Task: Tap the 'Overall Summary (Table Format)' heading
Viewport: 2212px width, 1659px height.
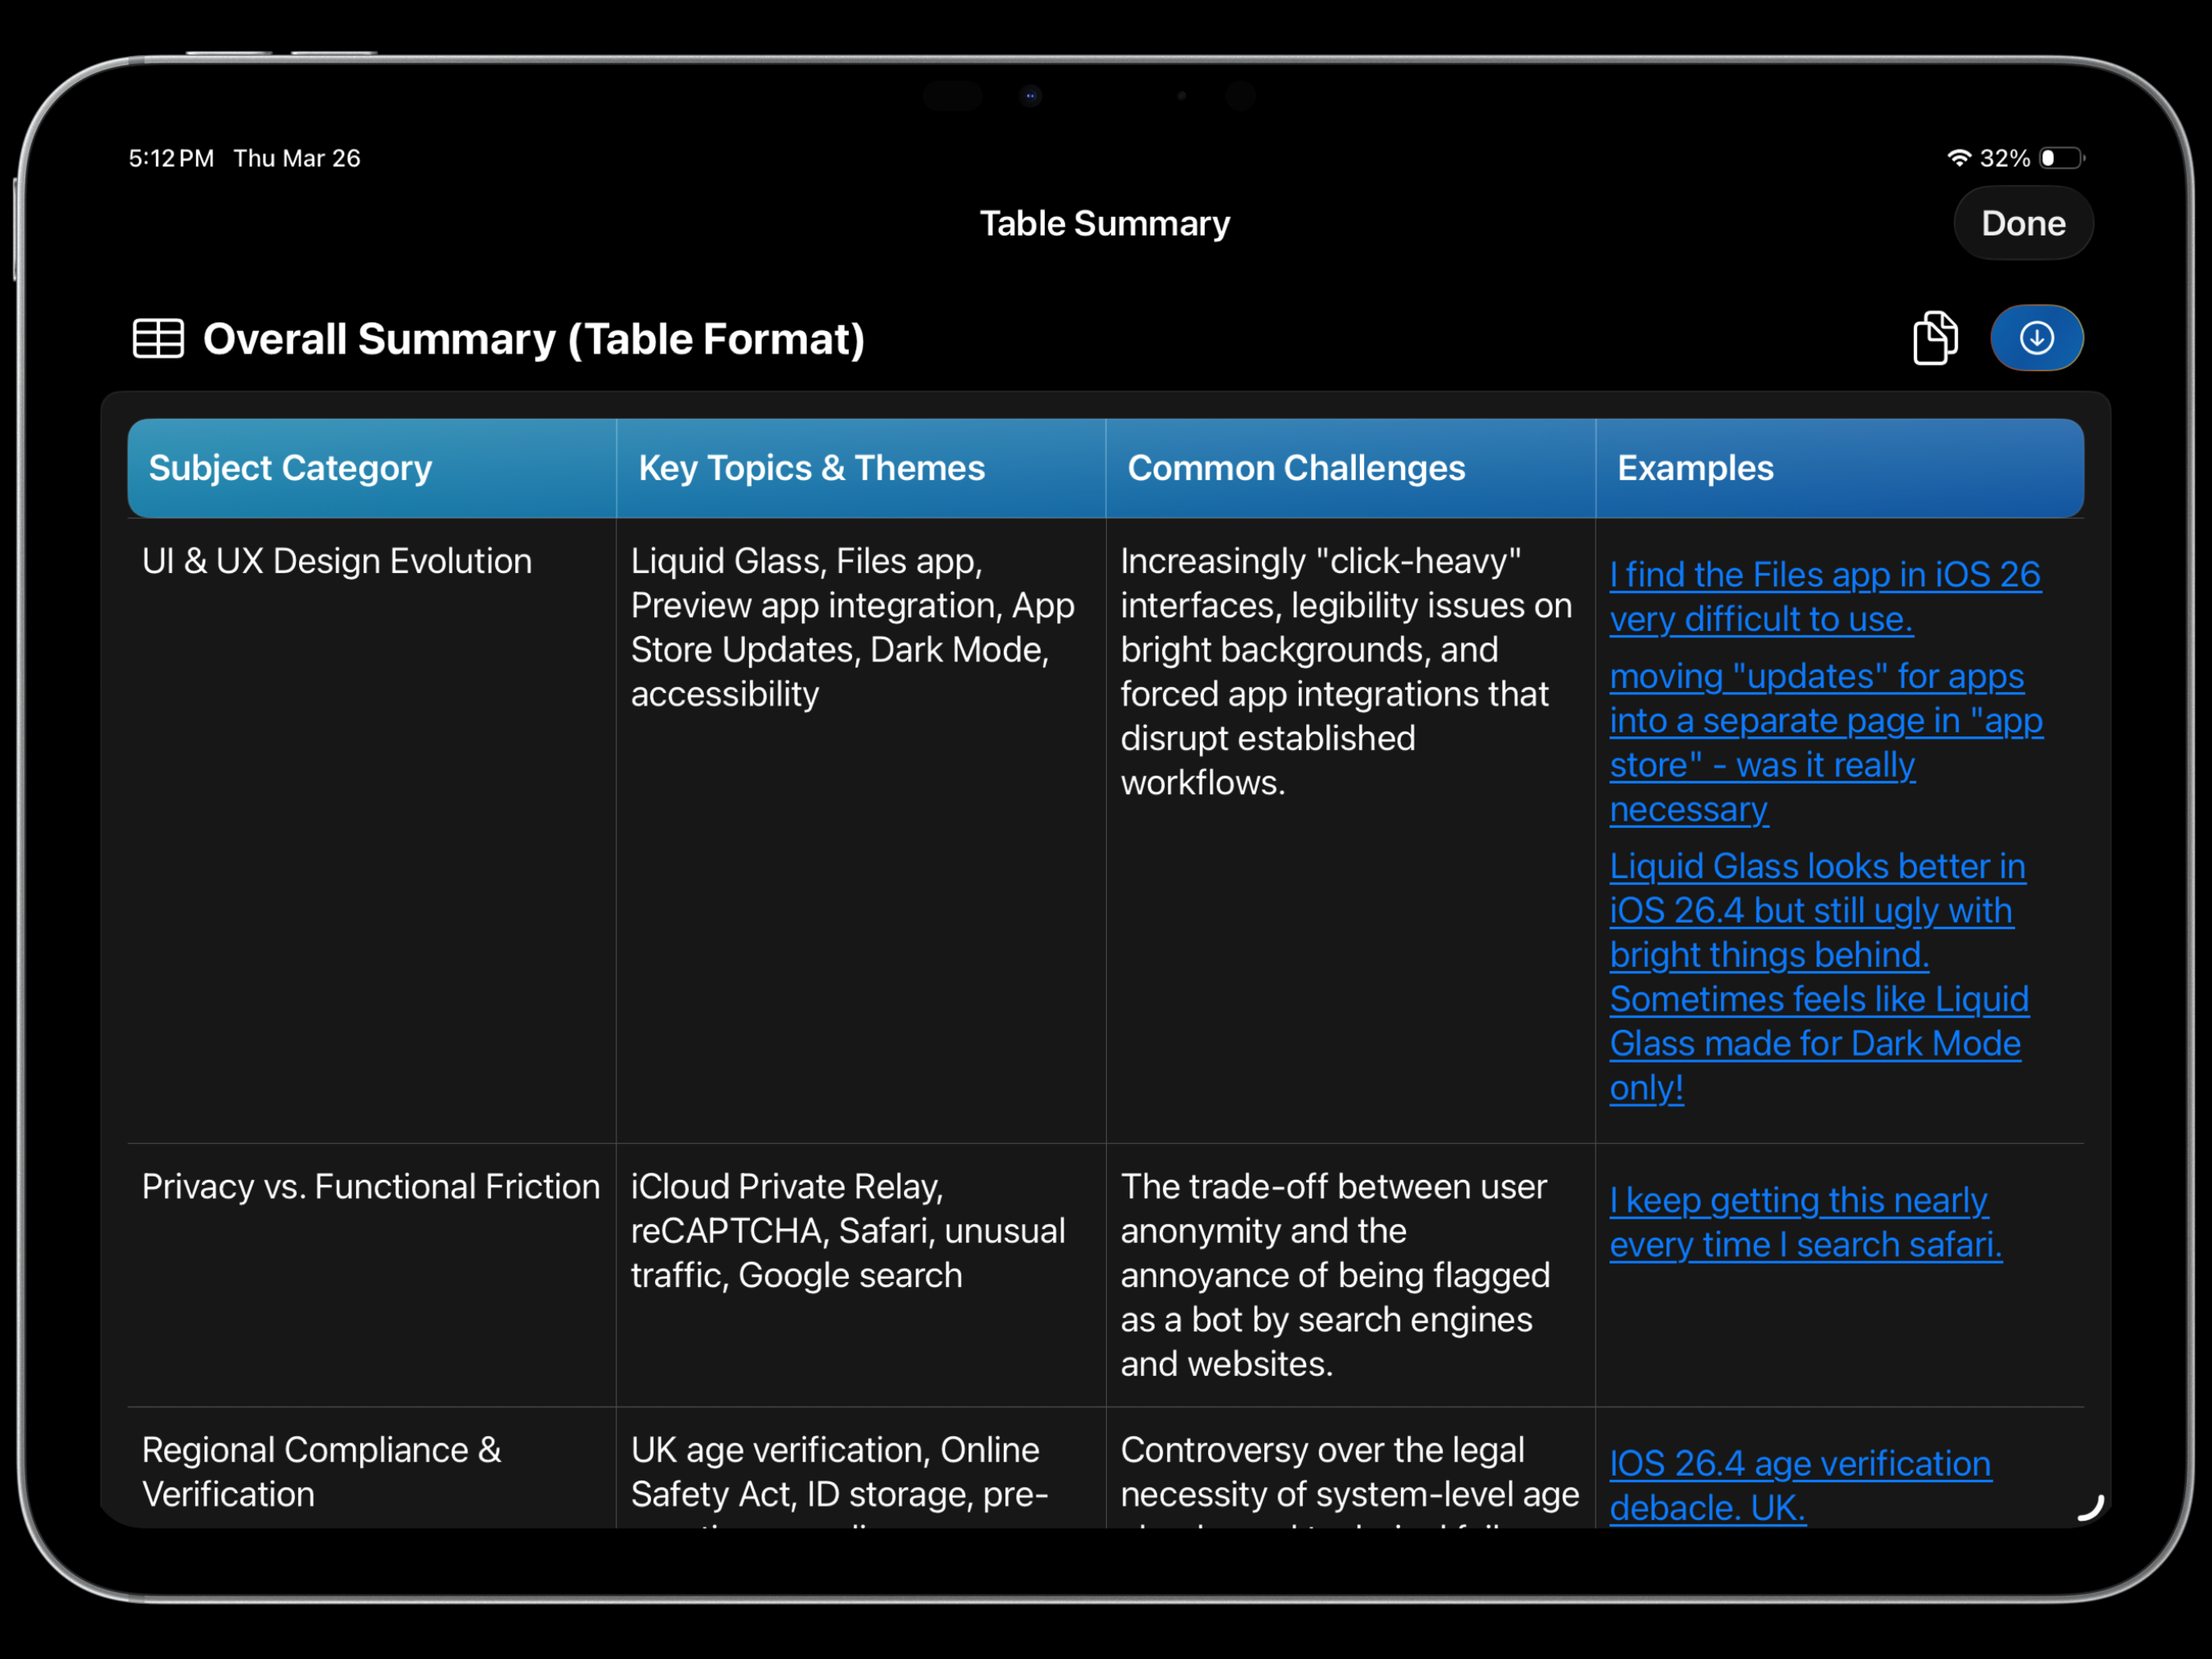Action: pos(534,339)
